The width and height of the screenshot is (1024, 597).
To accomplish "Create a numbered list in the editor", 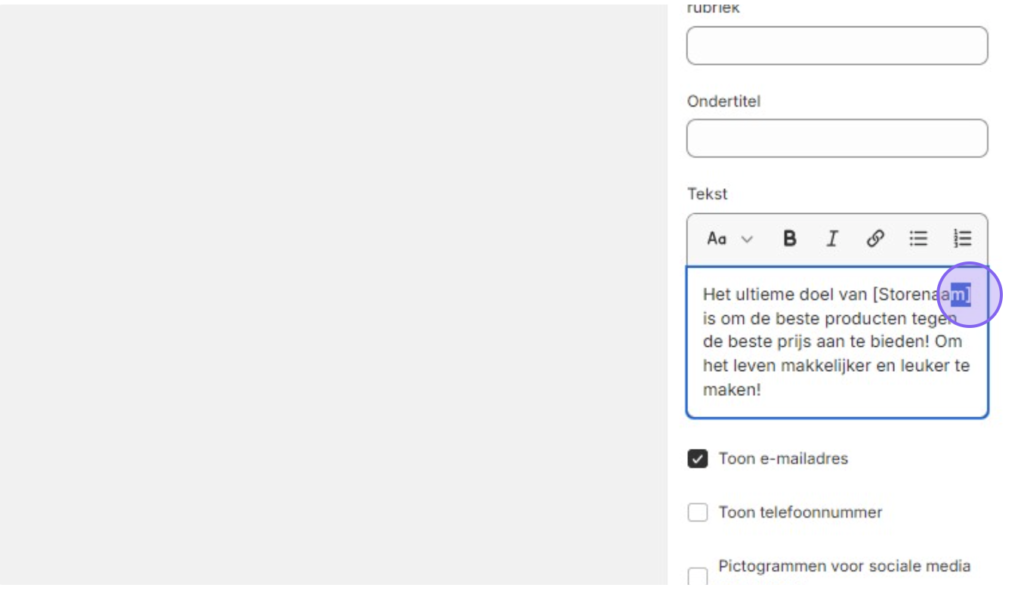I will 961,239.
